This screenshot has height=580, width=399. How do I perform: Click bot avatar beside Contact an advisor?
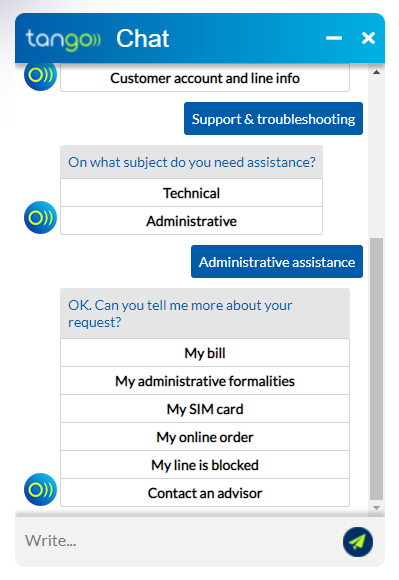pos(40,489)
